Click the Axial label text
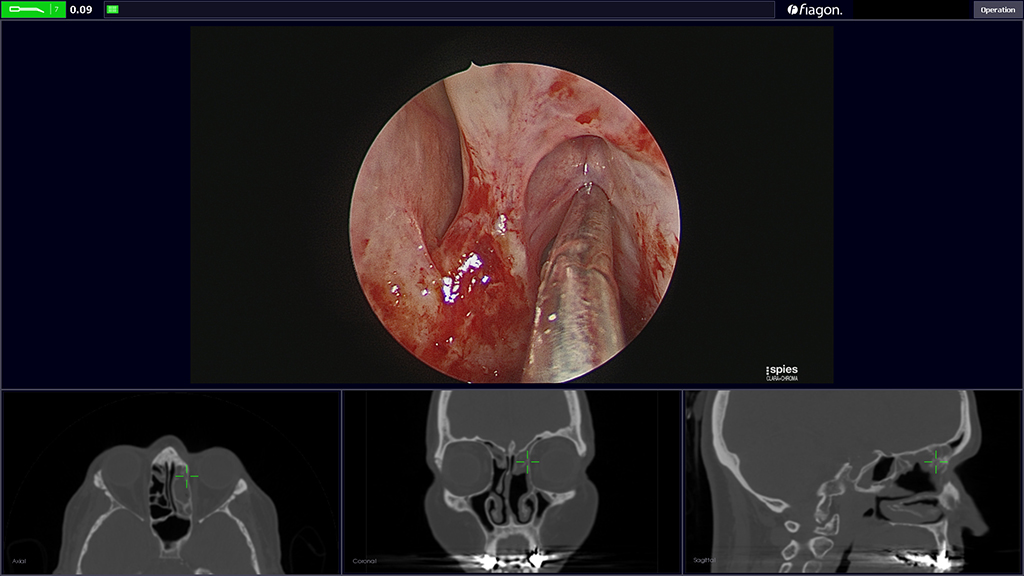The image size is (1024, 576). pyautogui.click(x=19, y=561)
